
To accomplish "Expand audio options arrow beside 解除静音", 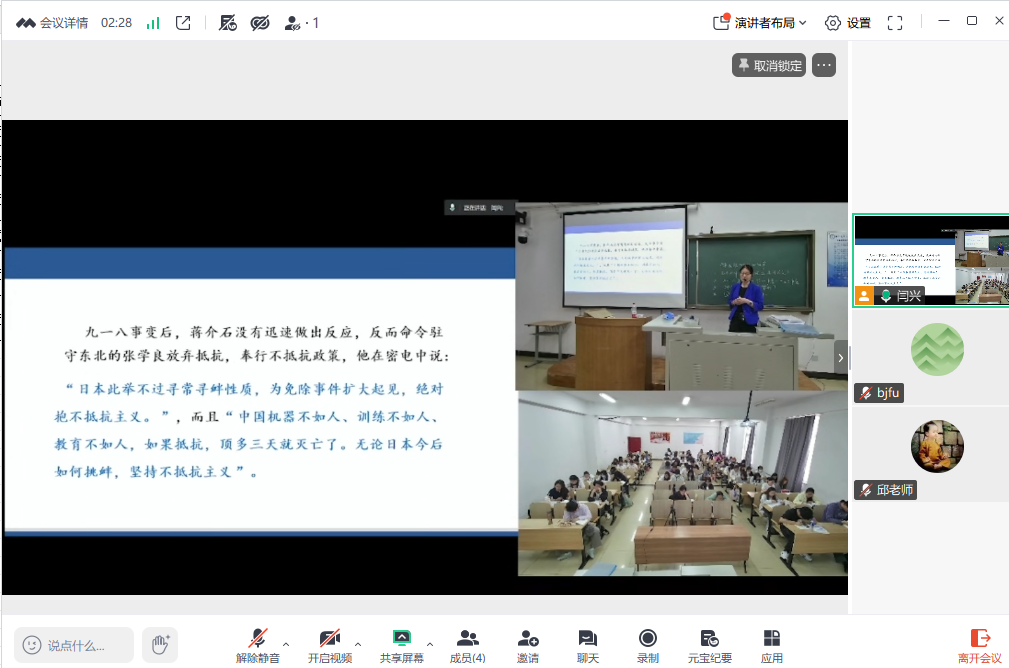I will [x=286, y=644].
